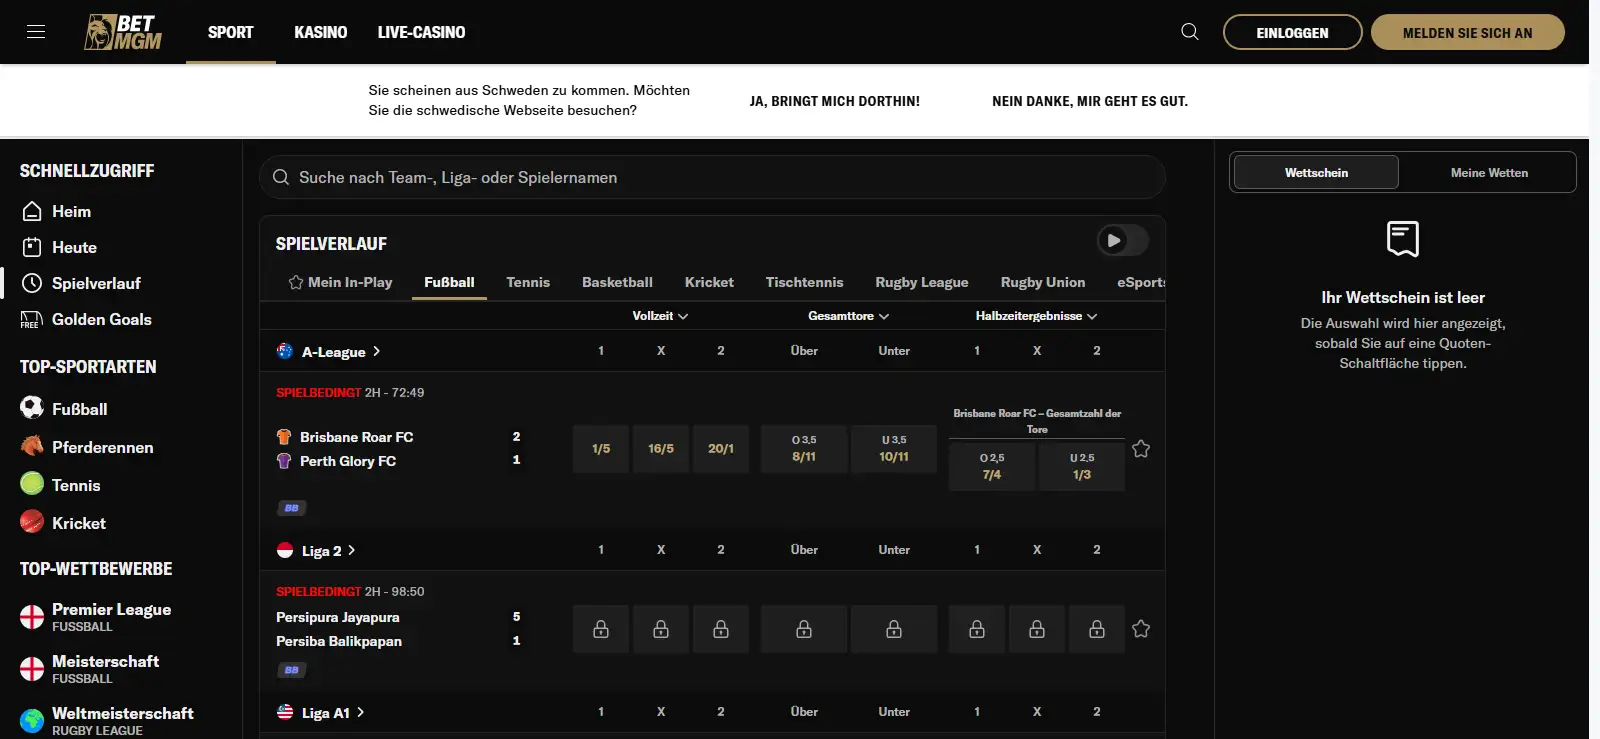Switch to Meine Wetten tab

[1489, 172]
